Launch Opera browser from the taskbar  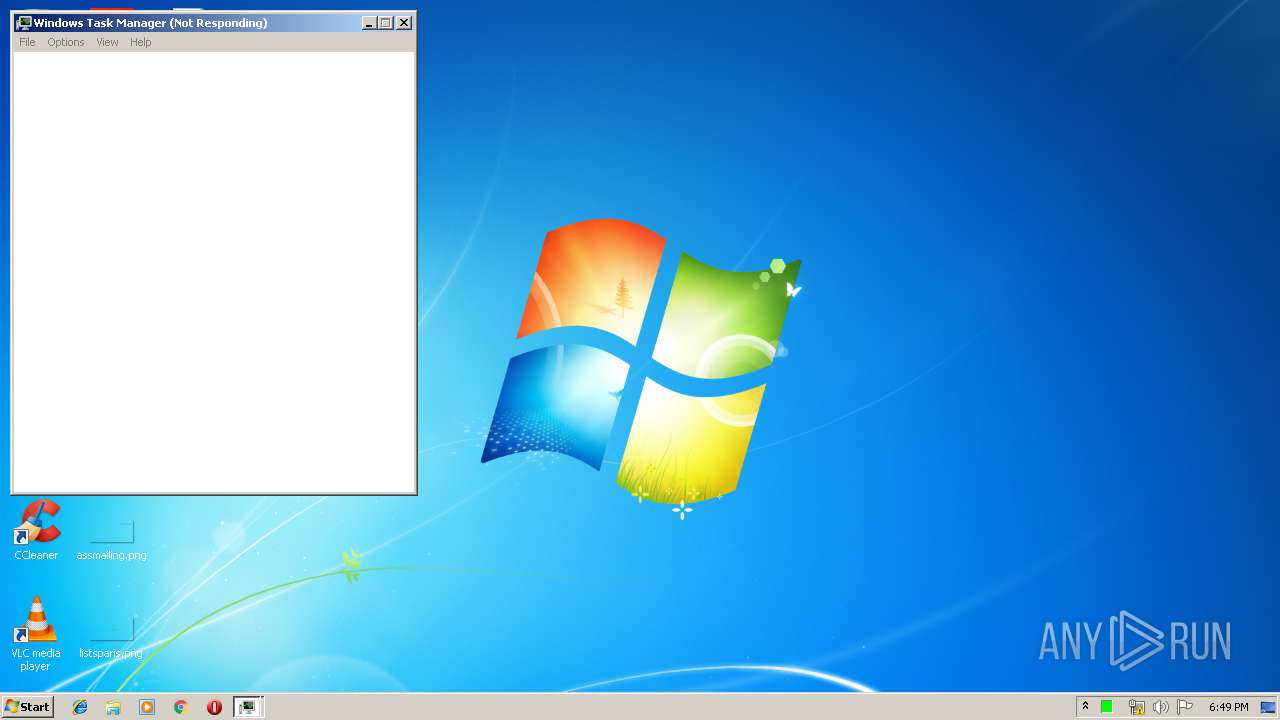click(x=214, y=707)
